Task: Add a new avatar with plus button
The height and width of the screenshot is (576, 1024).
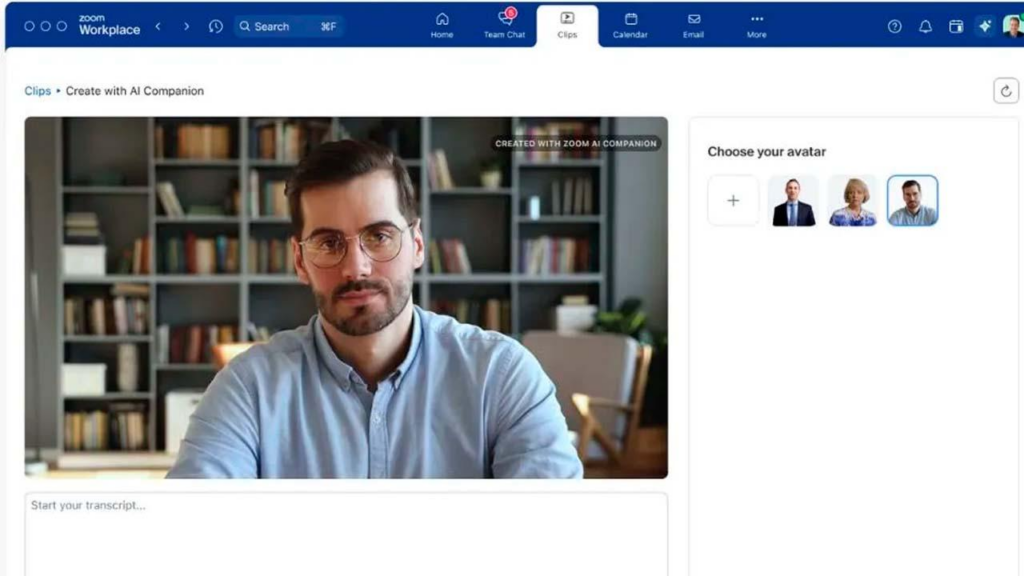Action: [733, 201]
